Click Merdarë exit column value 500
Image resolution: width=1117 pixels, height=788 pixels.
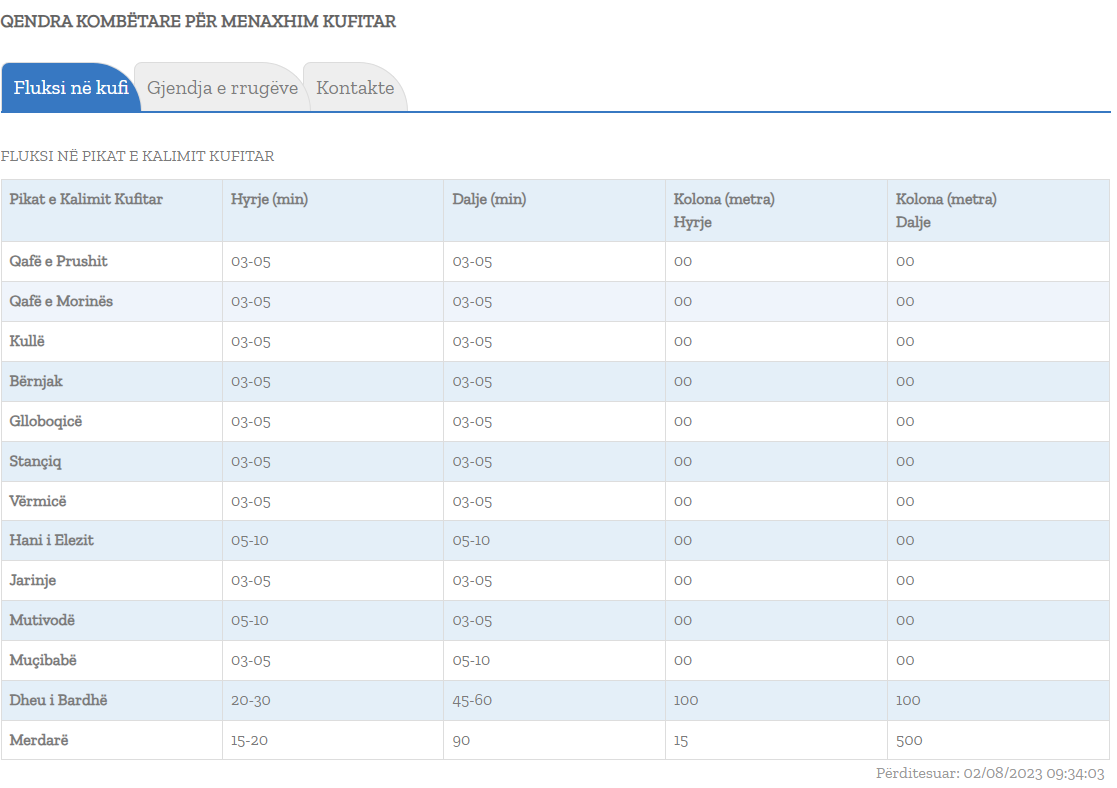tap(909, 740)
